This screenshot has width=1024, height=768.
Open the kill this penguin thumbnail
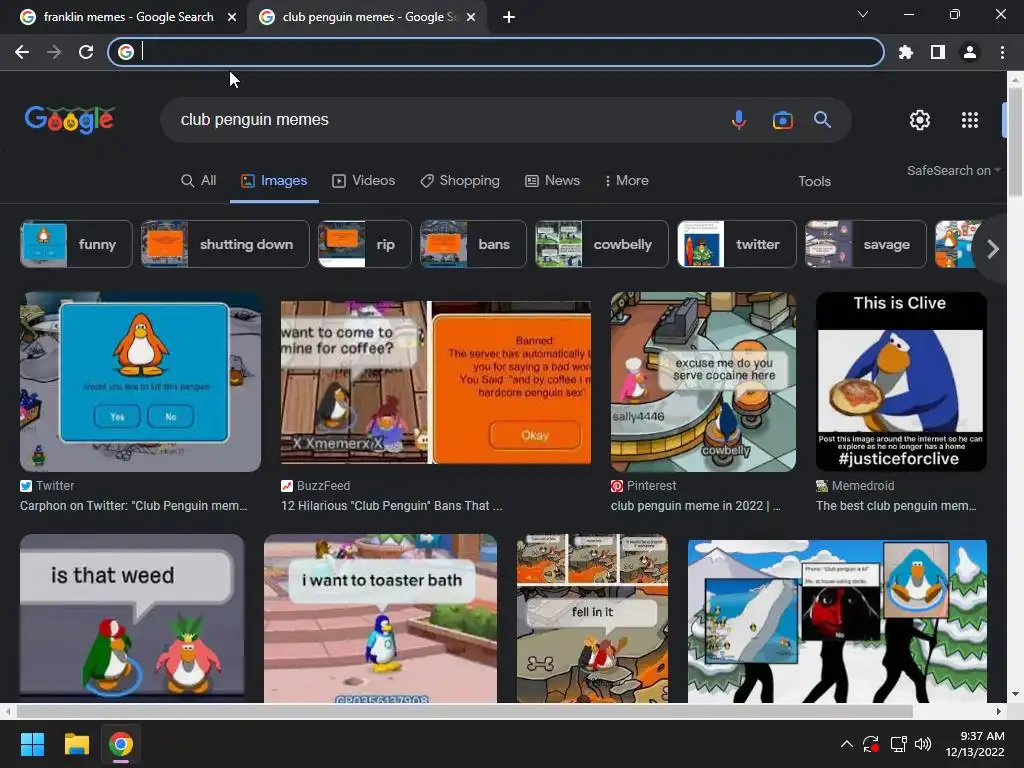(140, 382)
